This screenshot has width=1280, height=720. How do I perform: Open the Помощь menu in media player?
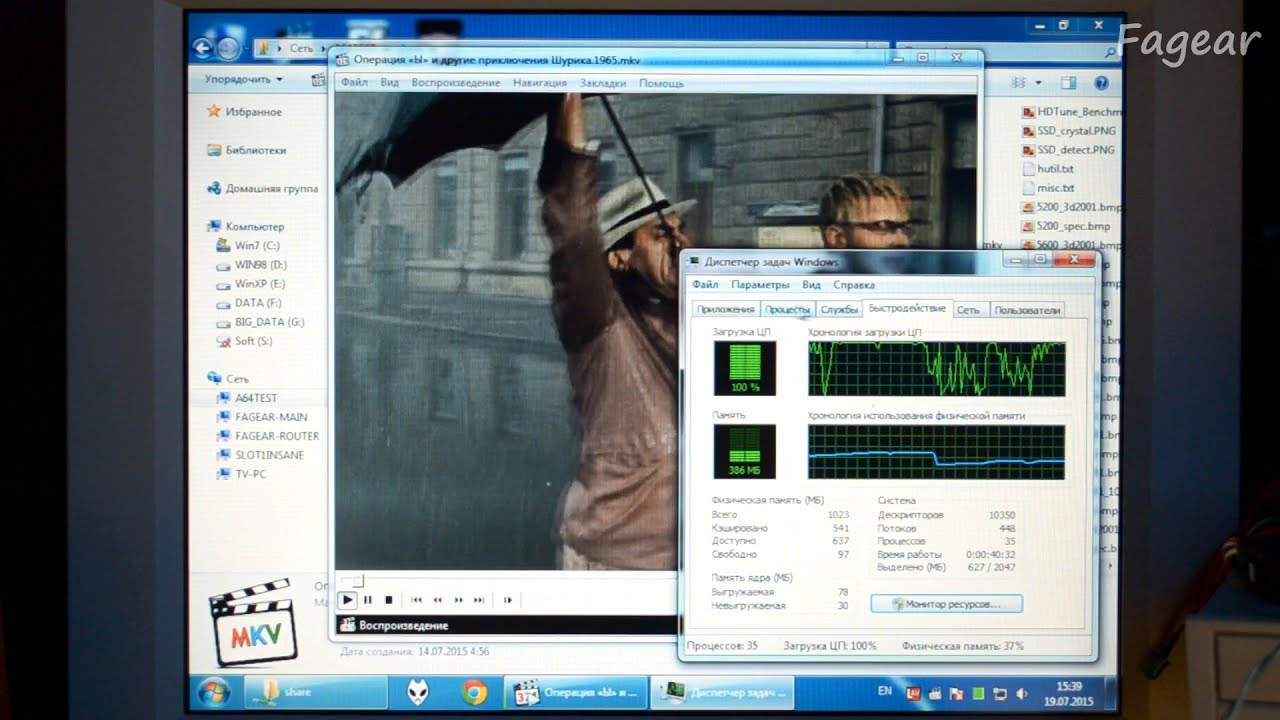click(x=661, y=83)
